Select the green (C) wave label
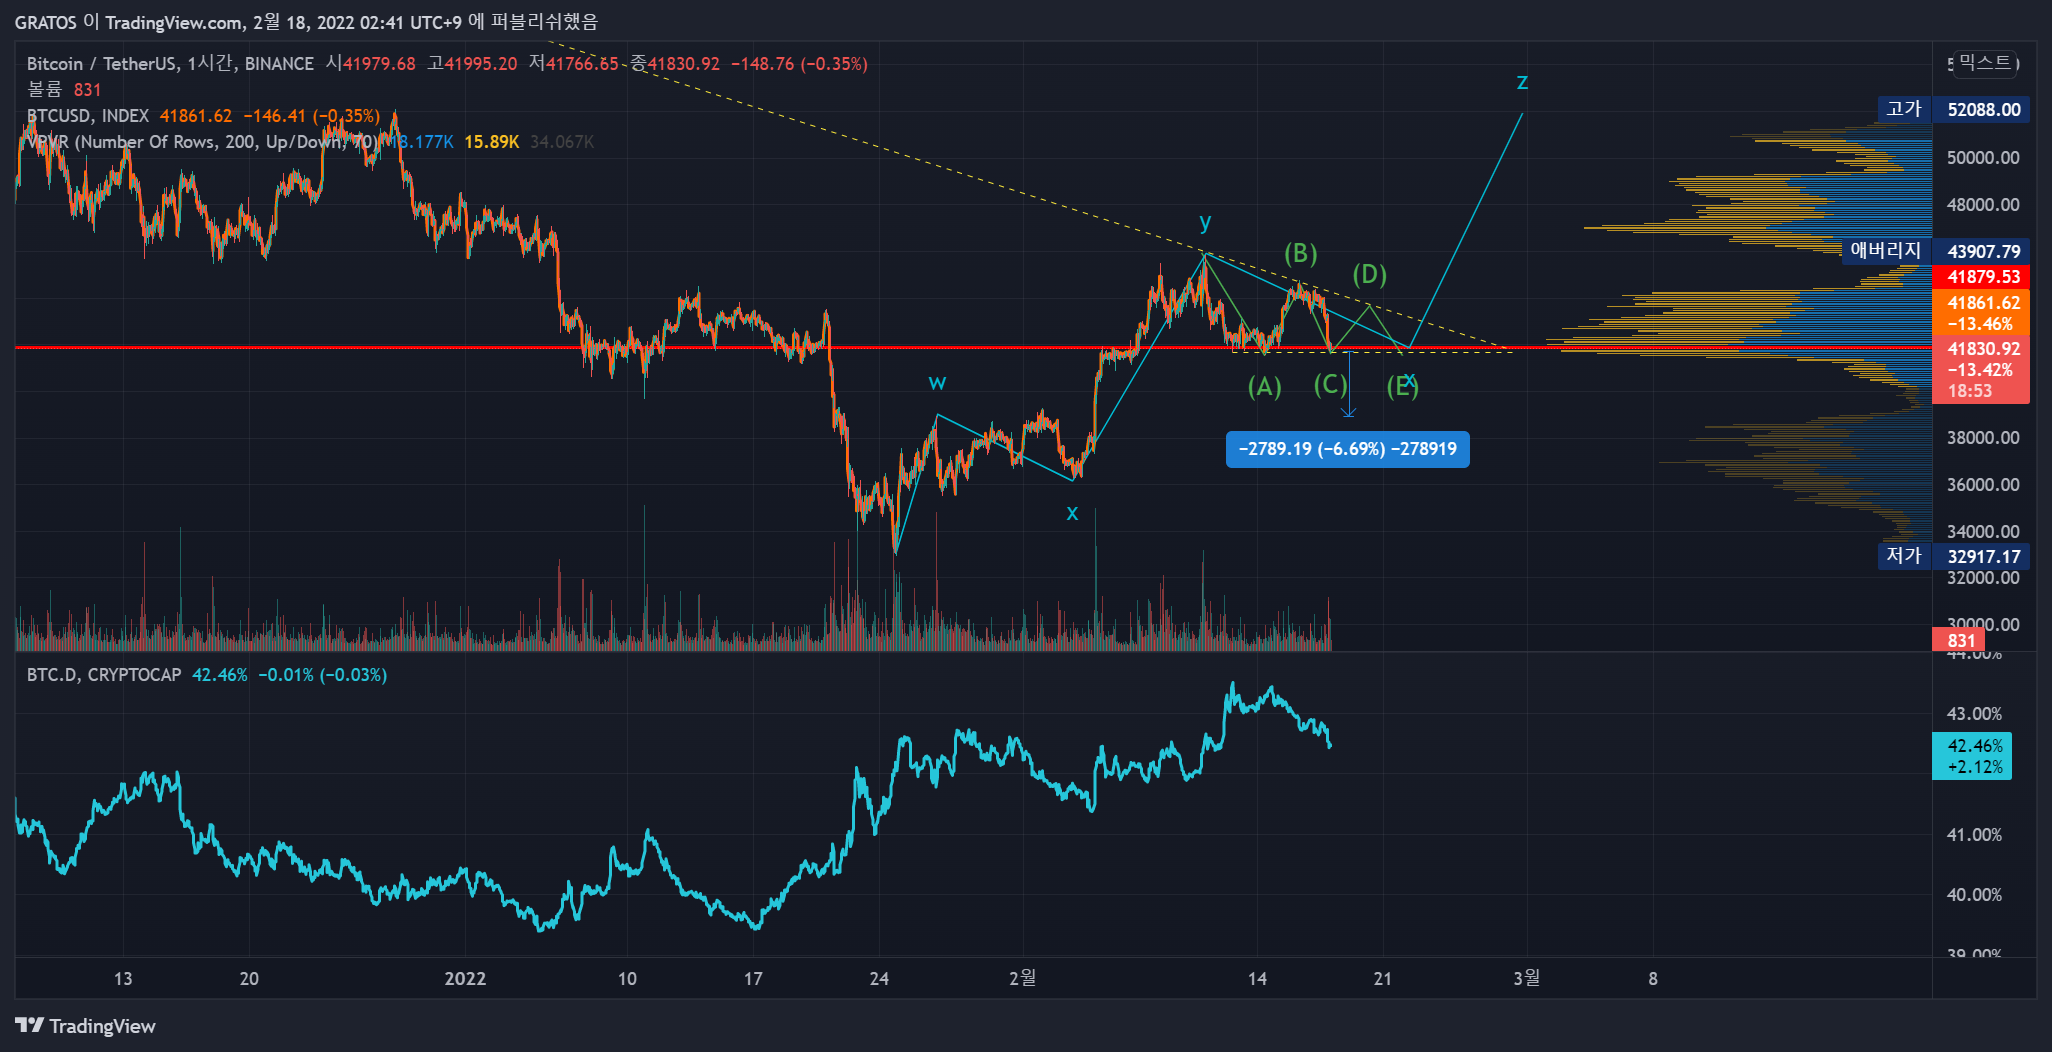The width and height of the screenshot is (2052, 1052). pyautogui.click(x=1331, y=385)
